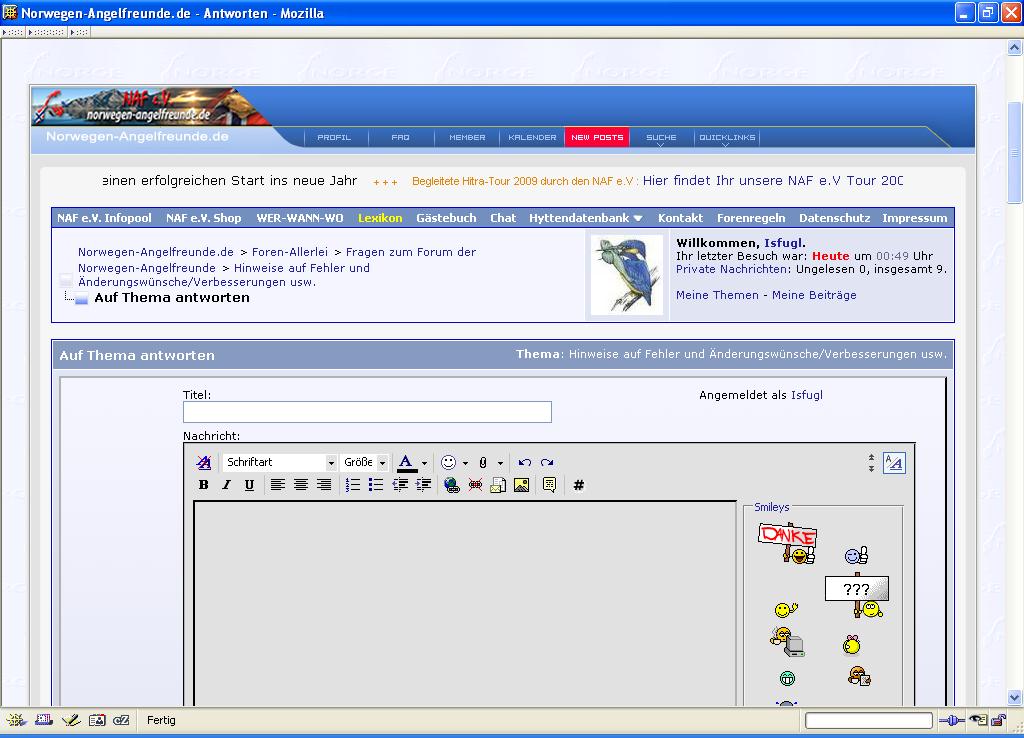1024x738 pixels.
Task: Expand the Hyttendatenbank menu
Action: 585,218
